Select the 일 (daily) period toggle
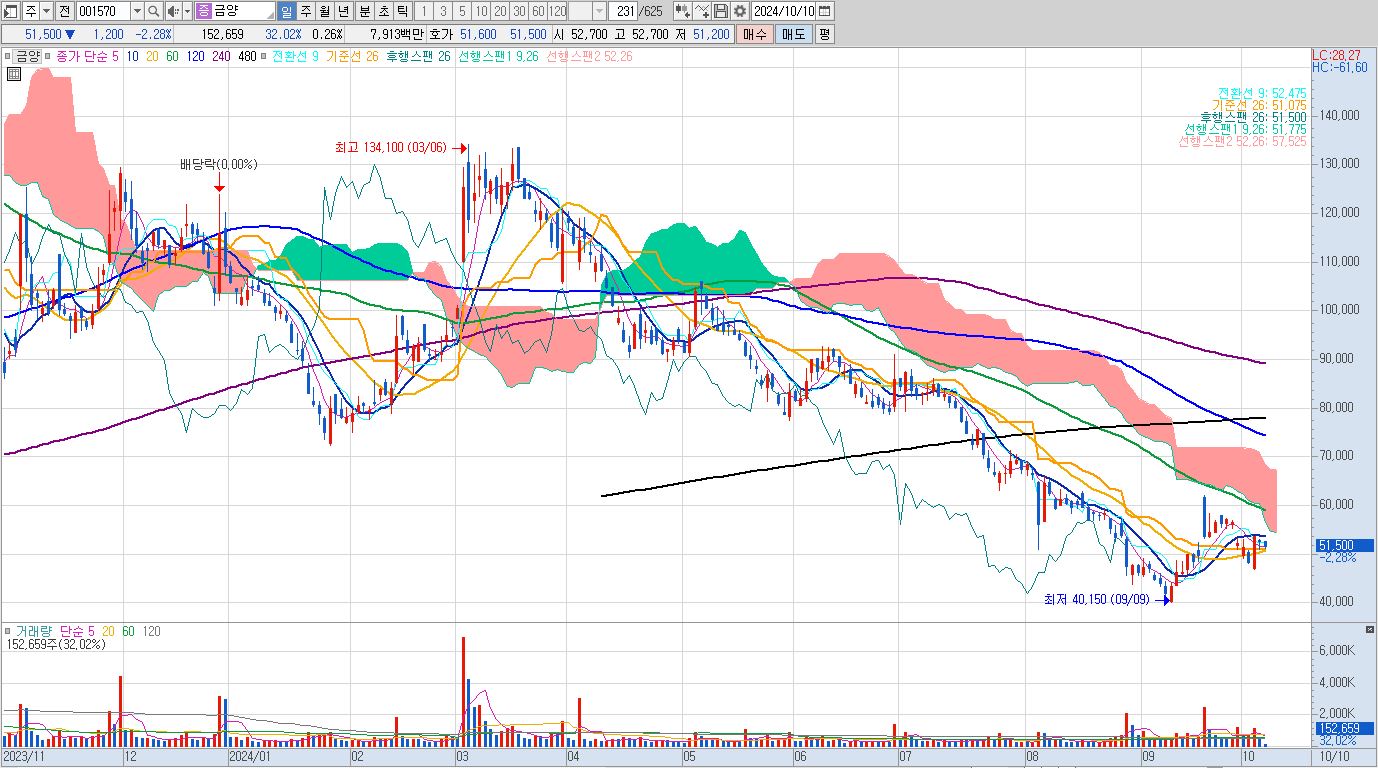Image resolution: width=1378 pixels, height=768 pixels. click(286, 11)
